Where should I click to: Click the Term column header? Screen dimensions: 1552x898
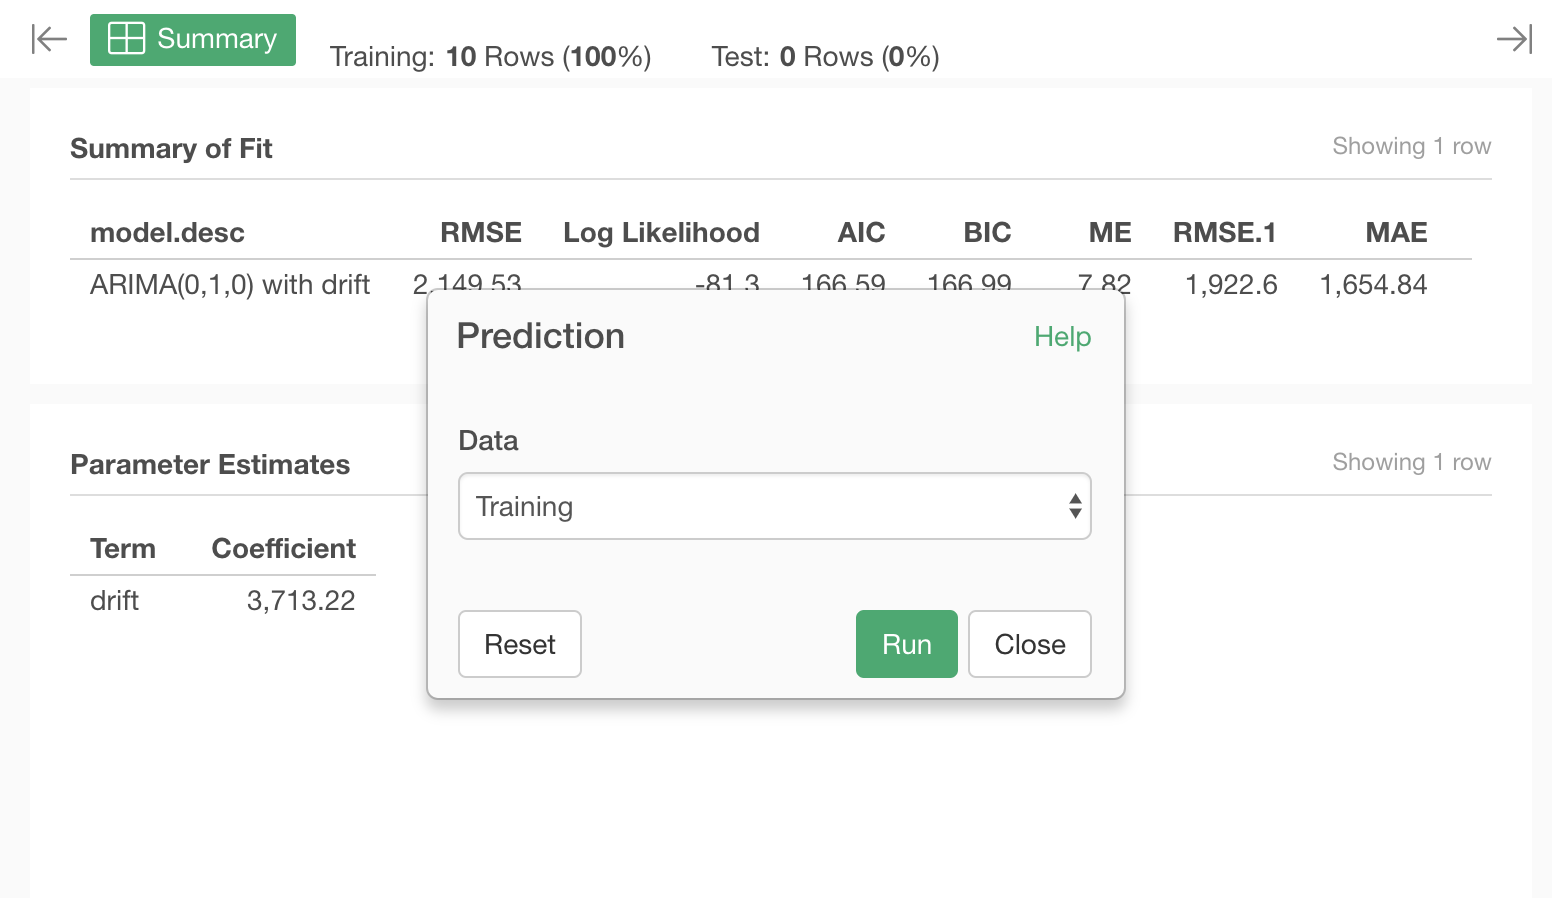[123, 549]
